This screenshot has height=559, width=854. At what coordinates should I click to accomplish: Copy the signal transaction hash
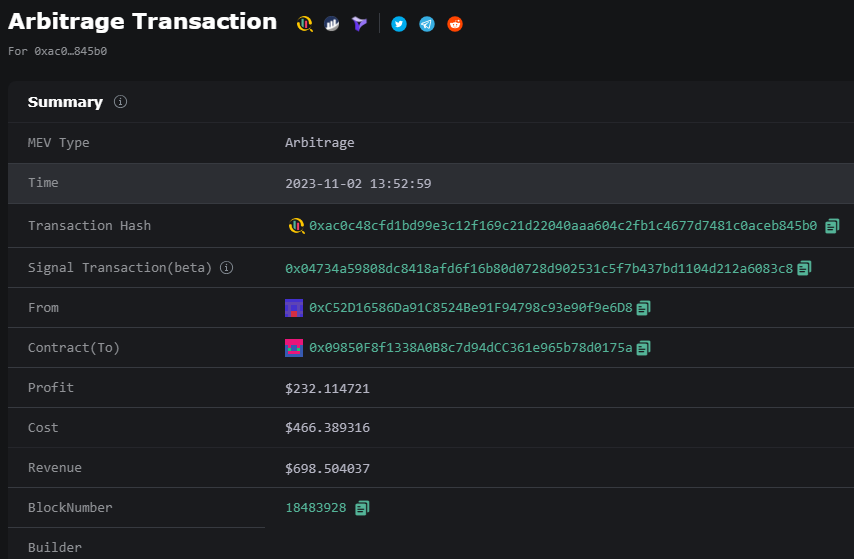coord(804,268)
